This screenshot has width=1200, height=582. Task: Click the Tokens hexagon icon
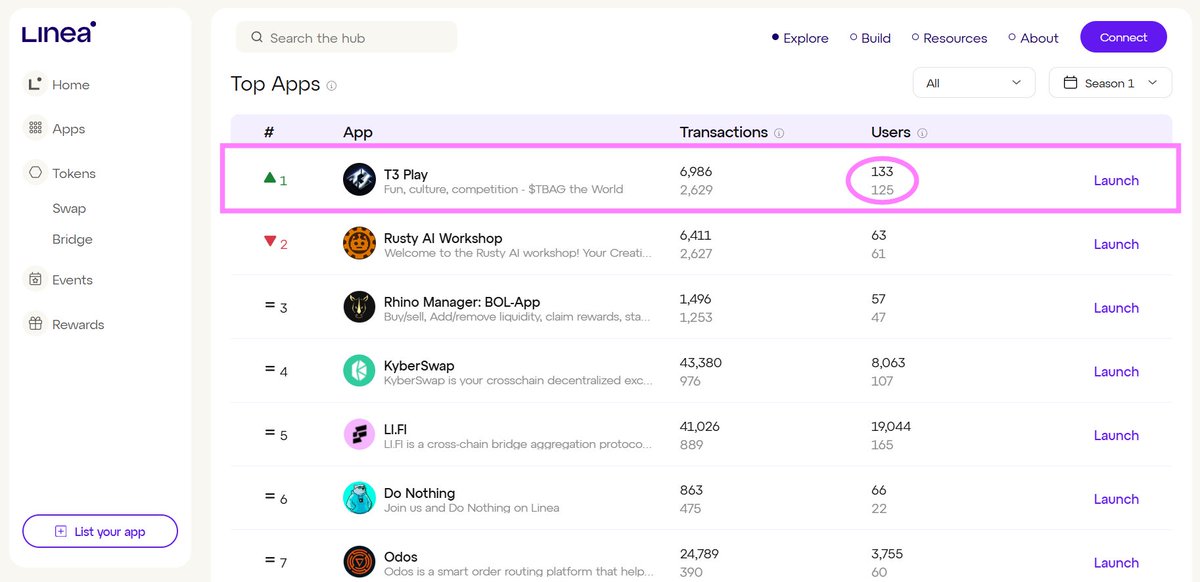pyautogui.click(x=35, y=173)
